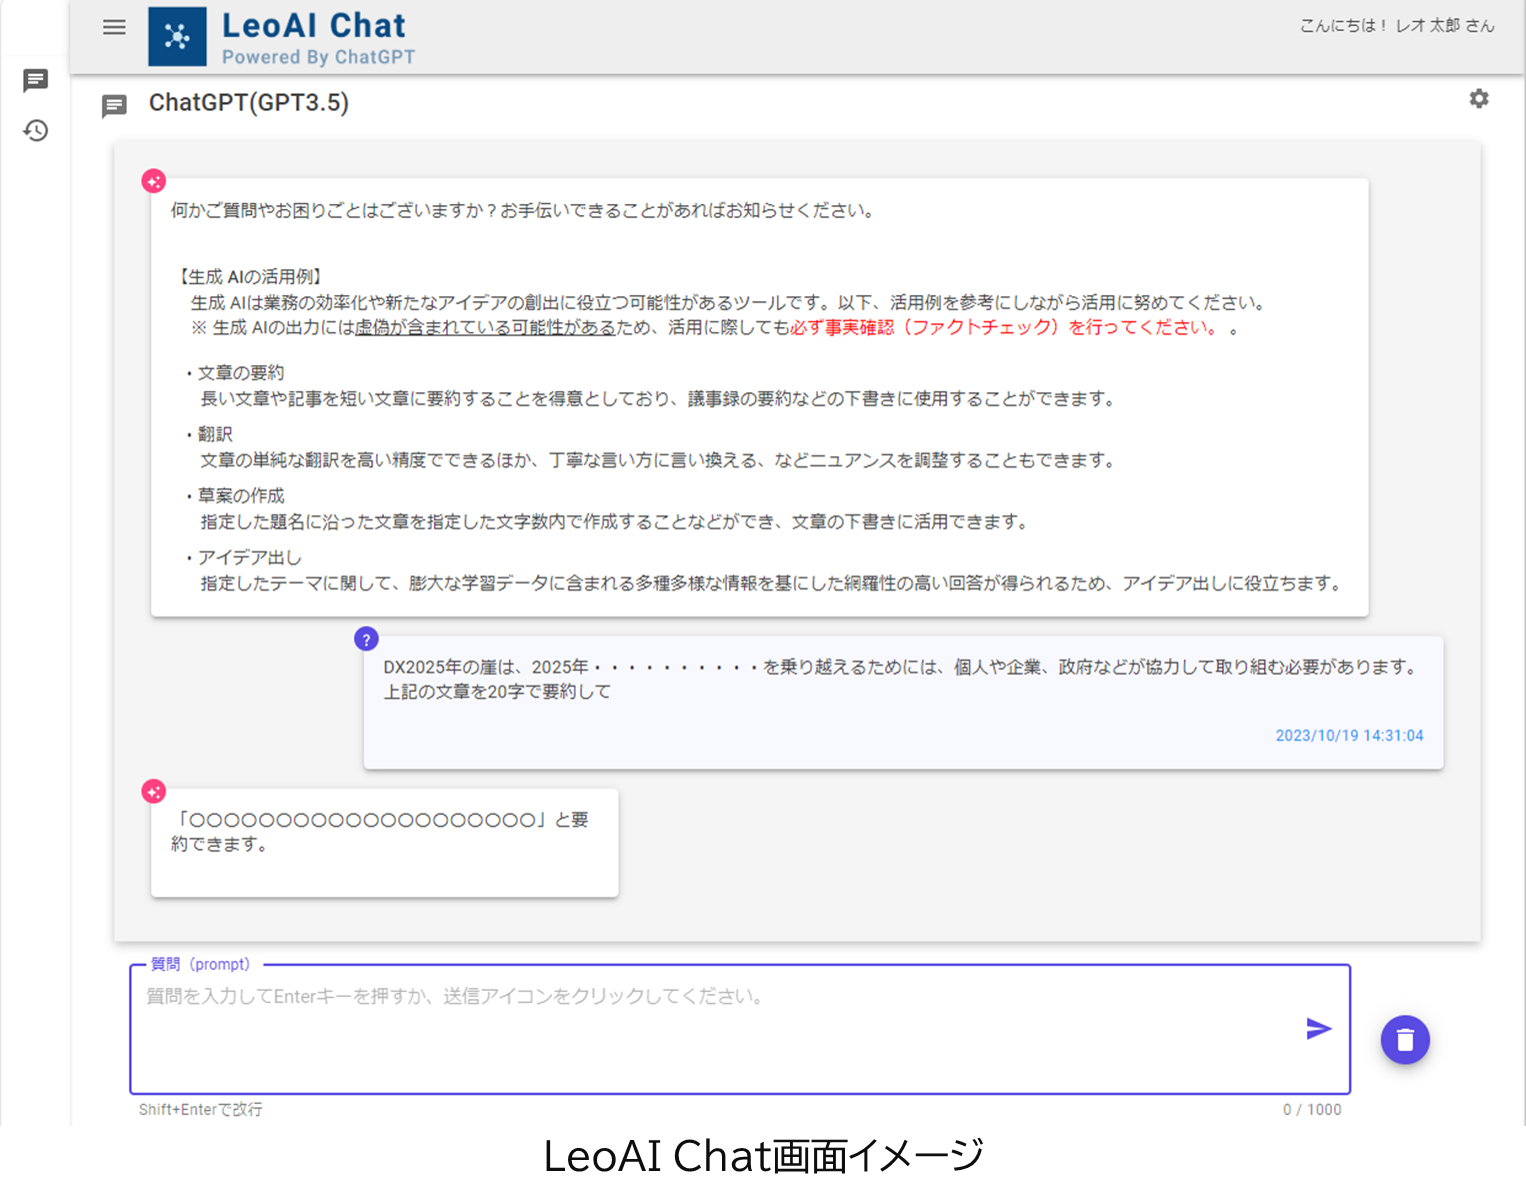Click the LeoAI Chat title text
Image resolution: width=1526 pixels, height=1199 pixels.
pyautogui.click(x=314, y=25)
